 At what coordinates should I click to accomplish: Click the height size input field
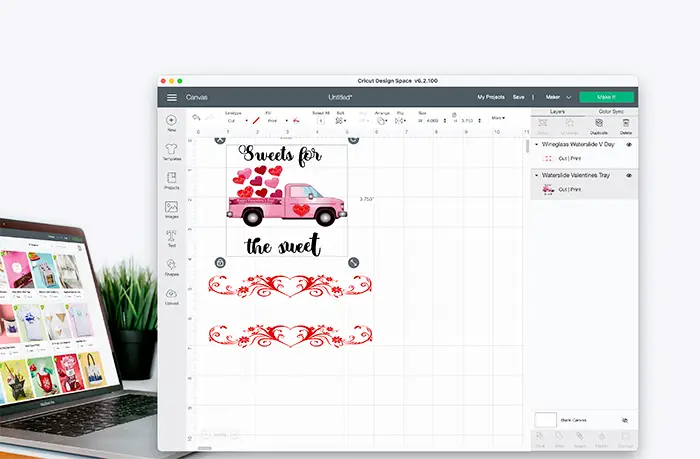(x=467, y=121)
